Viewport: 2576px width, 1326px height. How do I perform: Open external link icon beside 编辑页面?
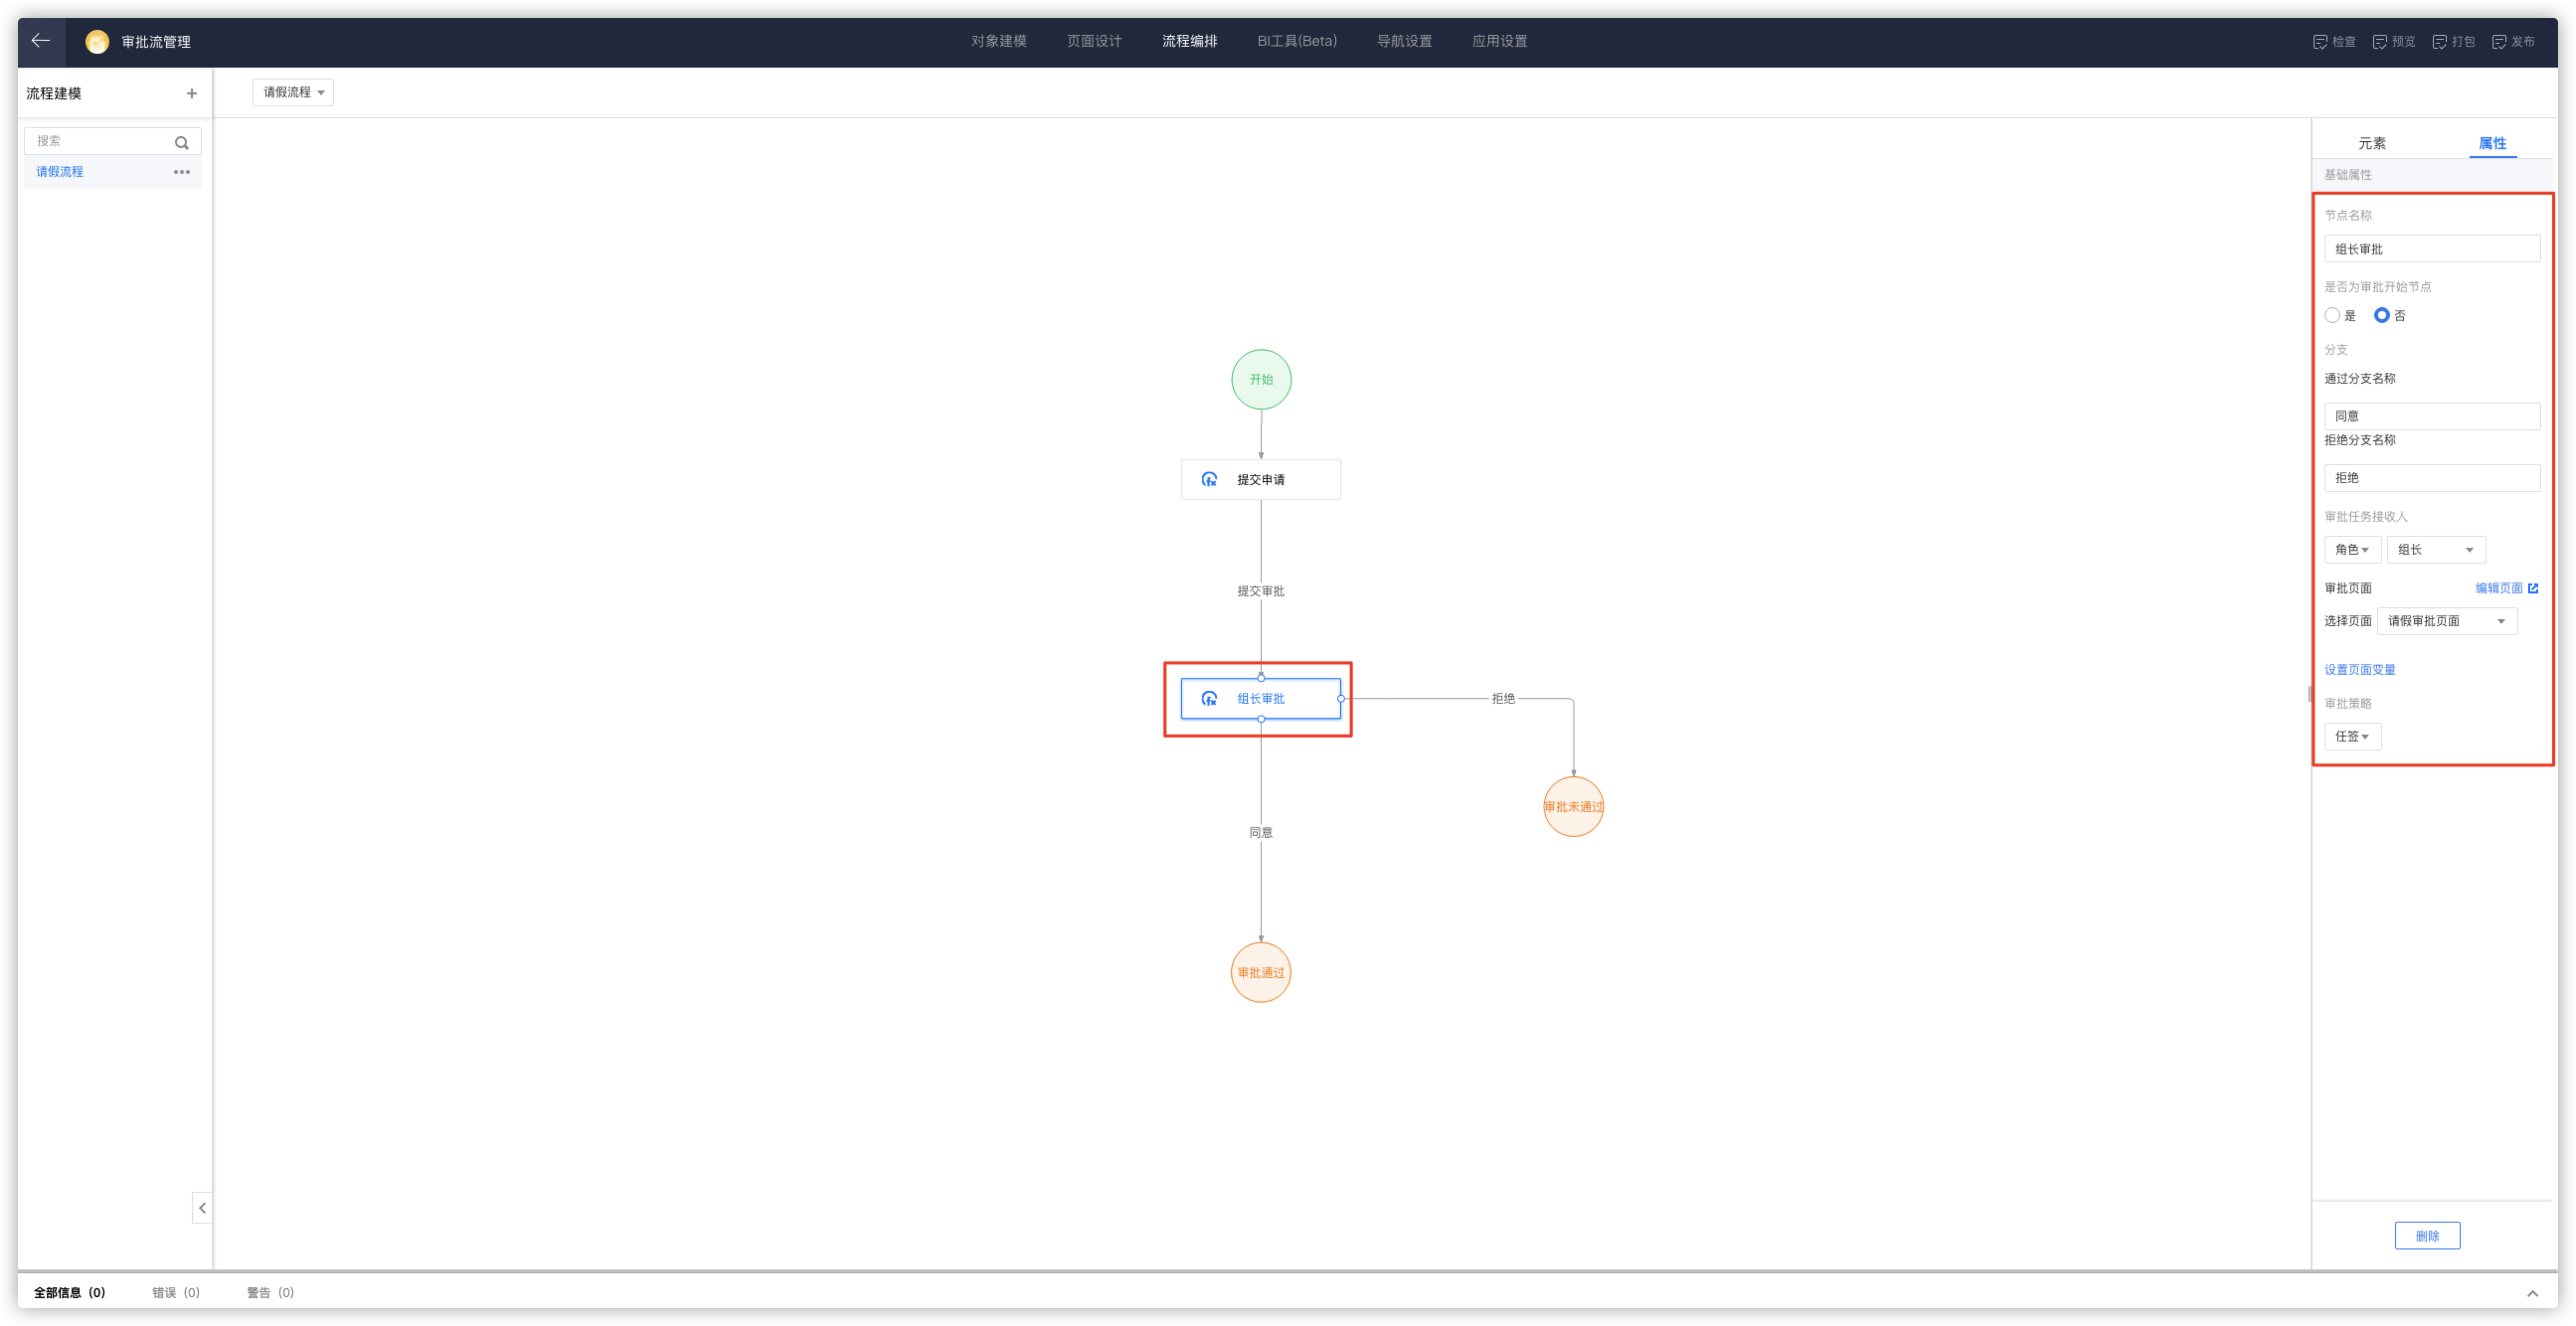2532,588
